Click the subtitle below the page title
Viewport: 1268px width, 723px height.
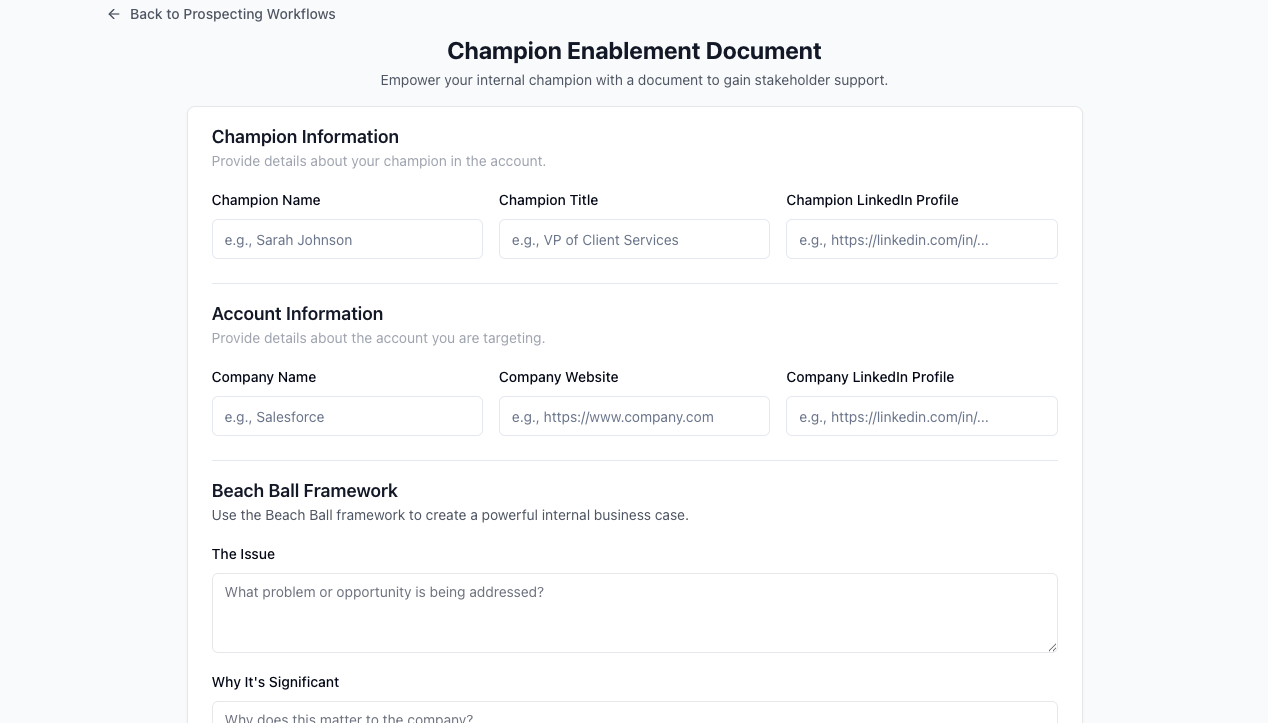[634, 80]
